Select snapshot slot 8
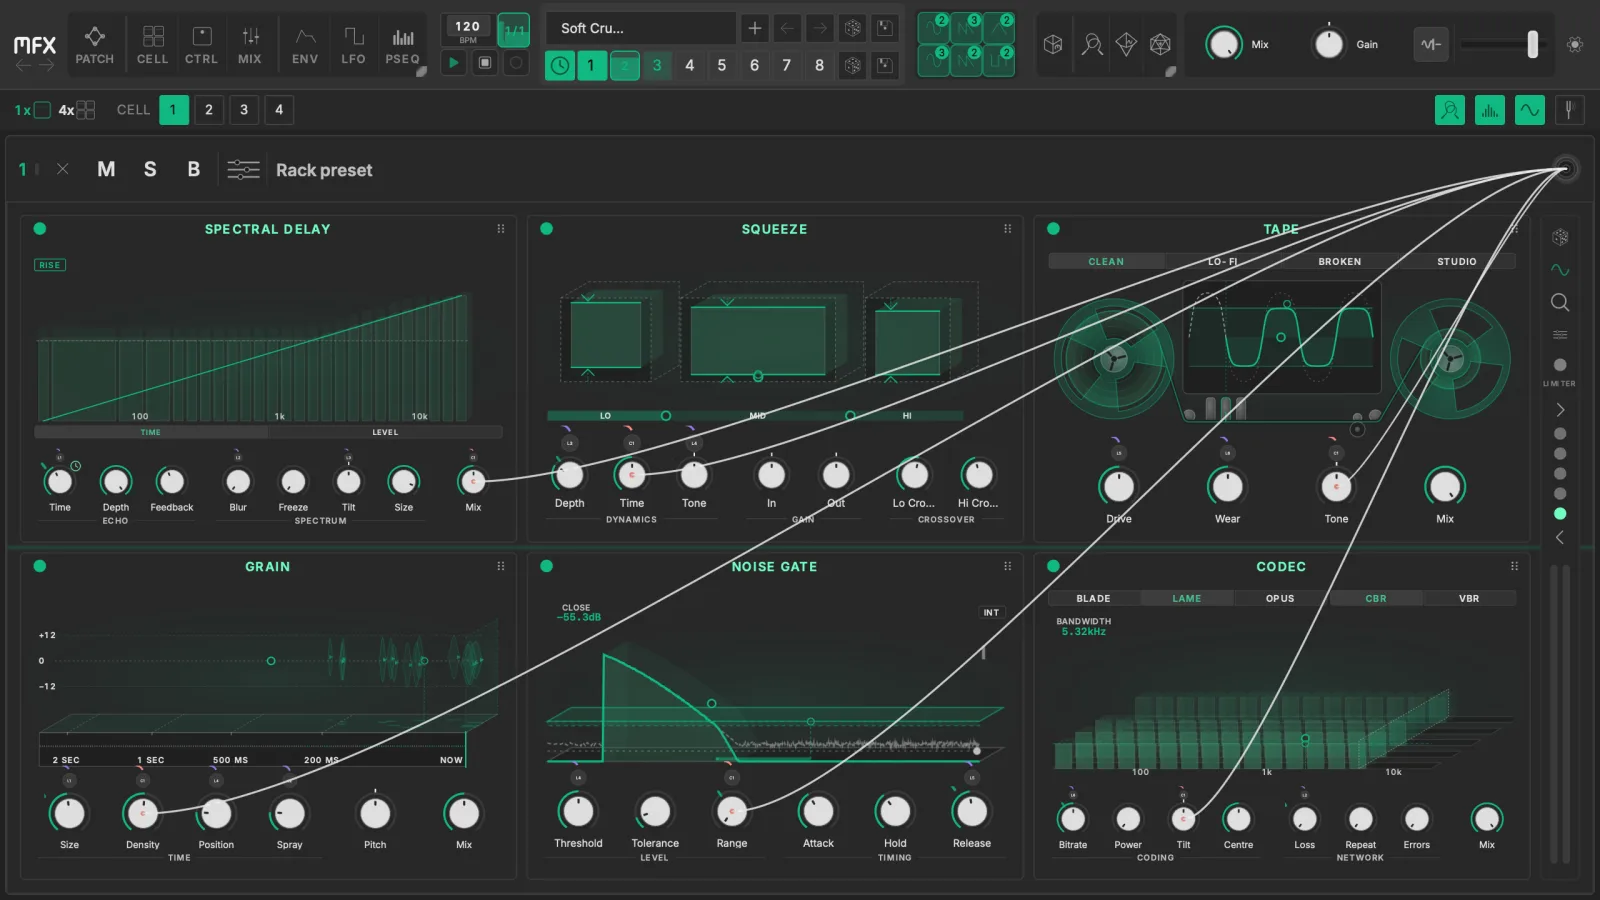The height and width of the screenshot is (900, 1600). 819,65
